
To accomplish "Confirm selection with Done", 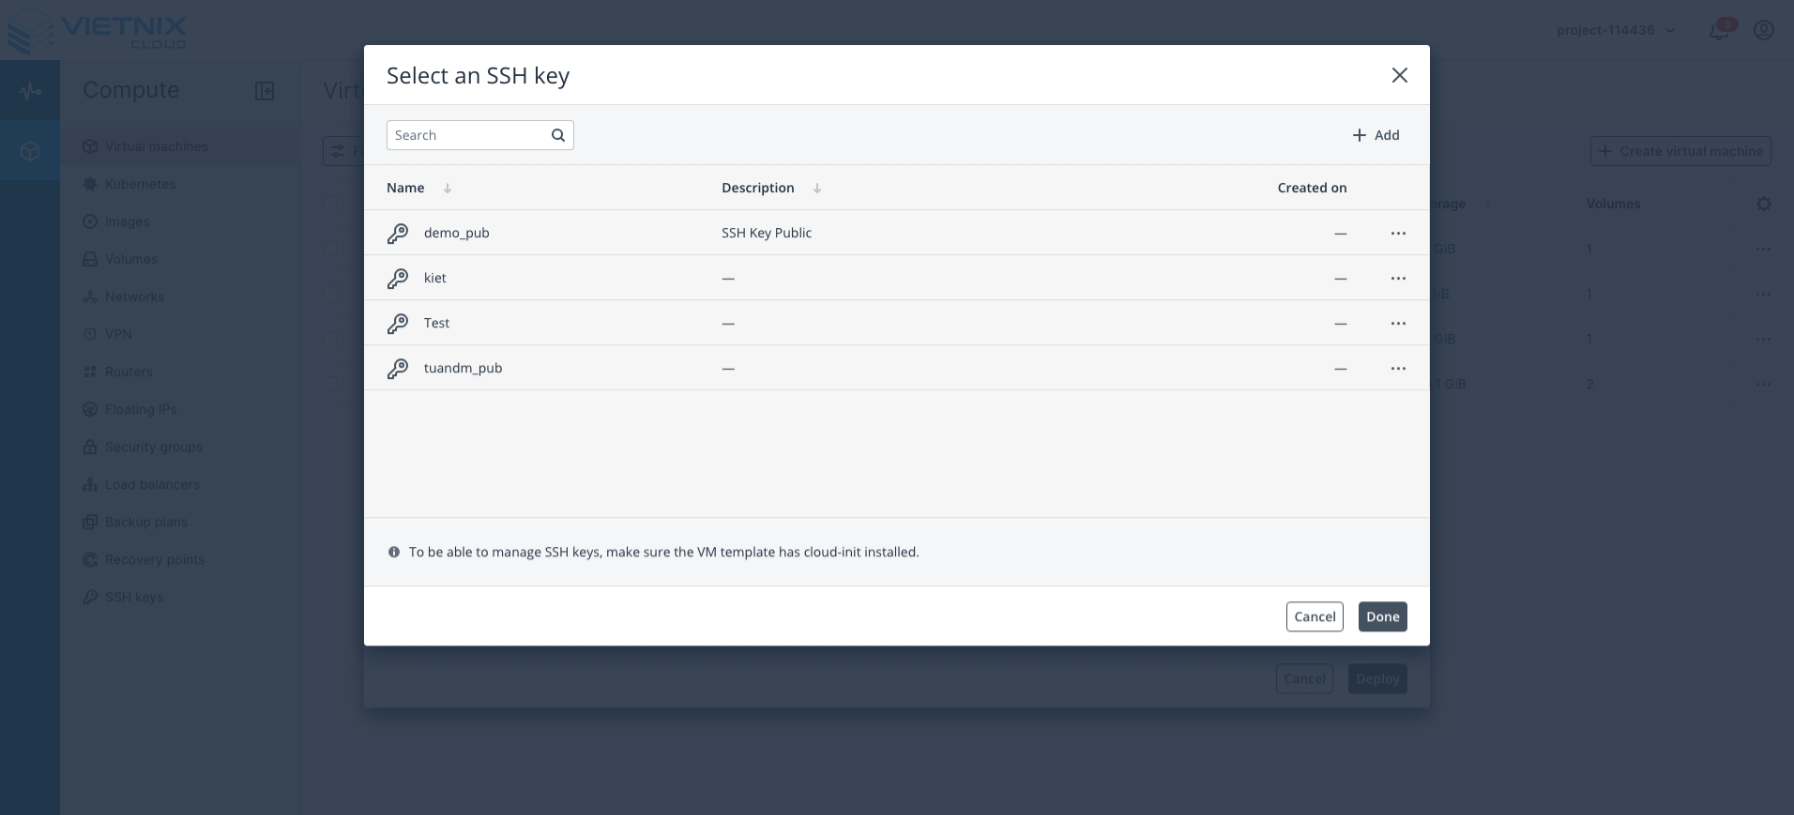I will pyautogui.click(x=1382, y=617).
